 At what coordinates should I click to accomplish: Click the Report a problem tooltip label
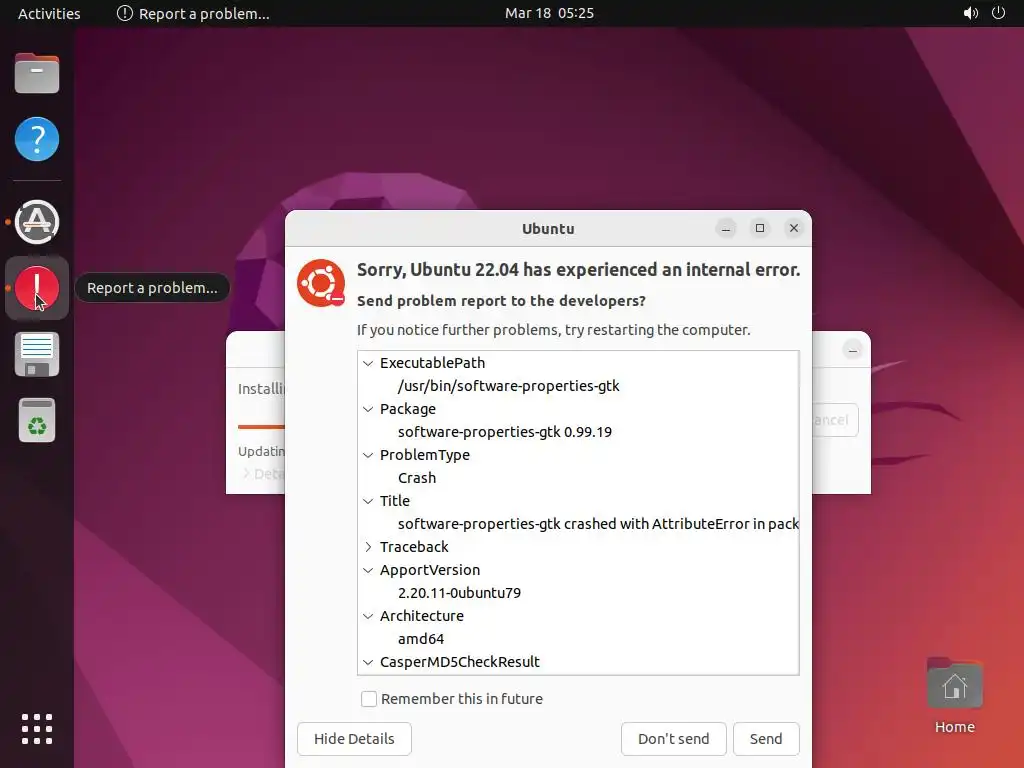152,288
